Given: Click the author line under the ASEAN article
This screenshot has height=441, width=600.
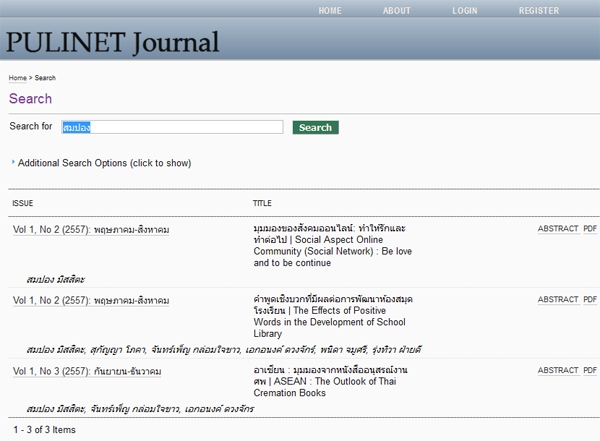Looking at the screenshot, I should 140,409.
